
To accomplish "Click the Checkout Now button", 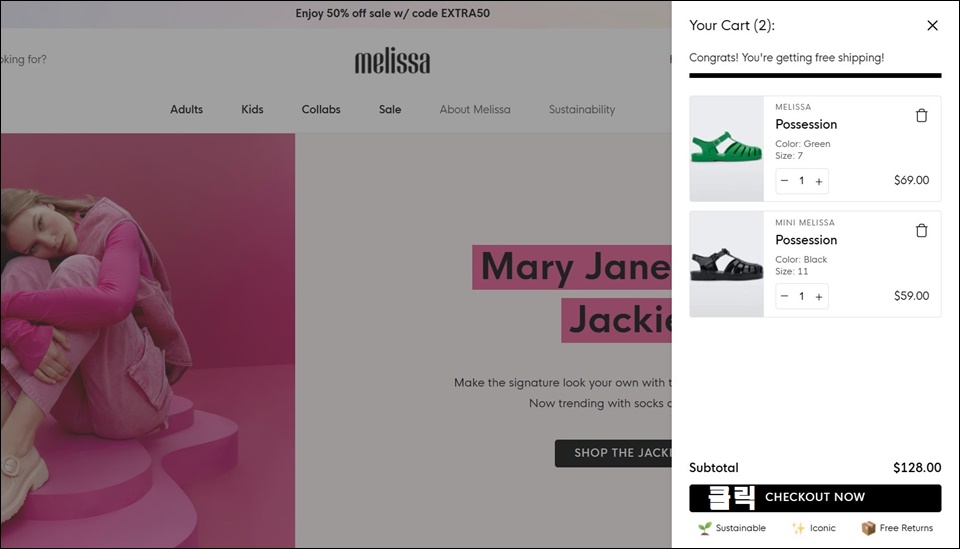I will click(x=815, y=498).
